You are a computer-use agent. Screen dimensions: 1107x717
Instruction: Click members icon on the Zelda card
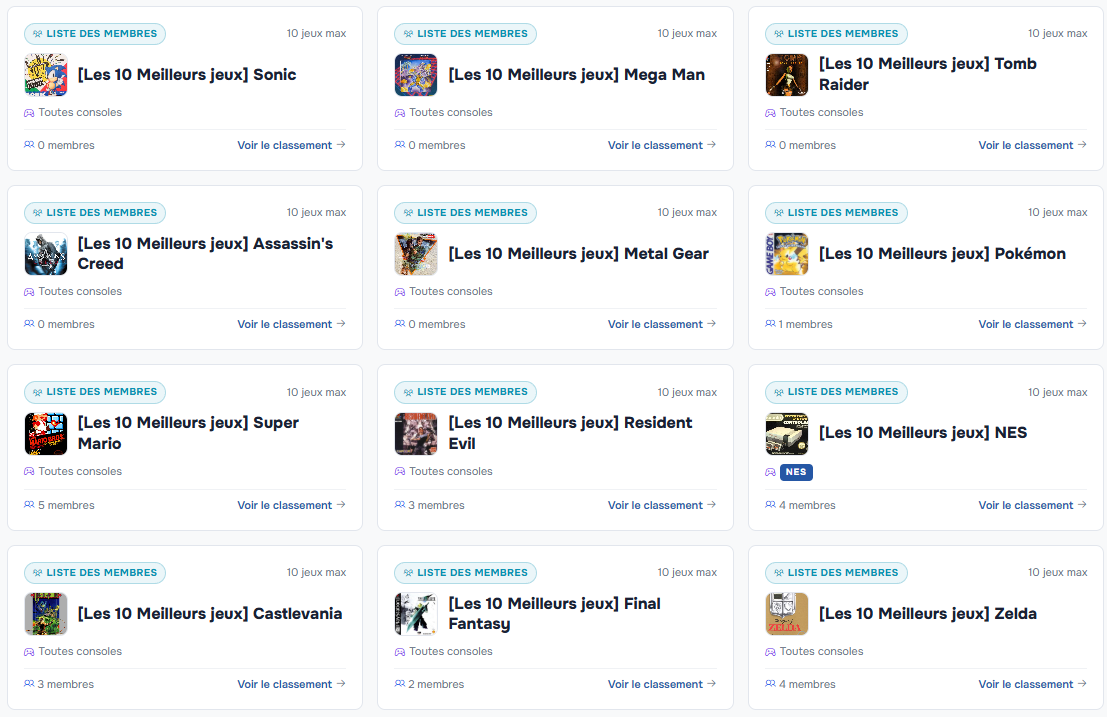coord(770,684)
